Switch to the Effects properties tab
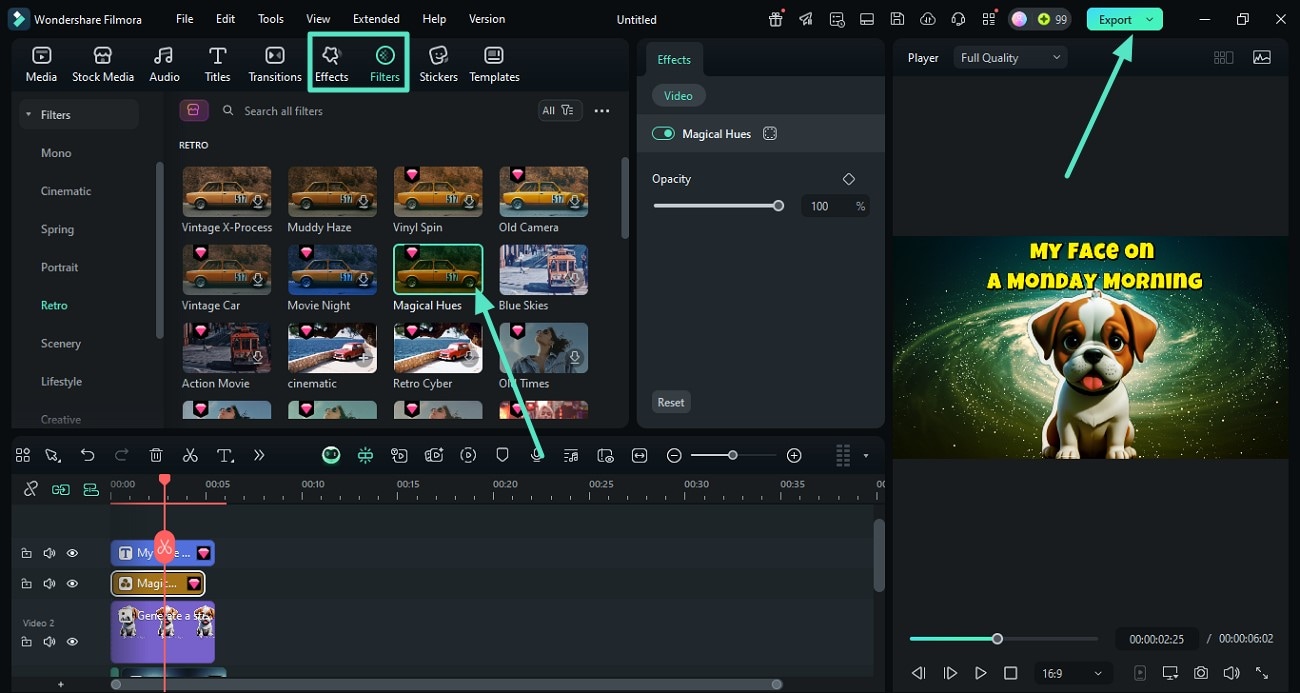The image size is (1300, 693). [x=674, y=60]
